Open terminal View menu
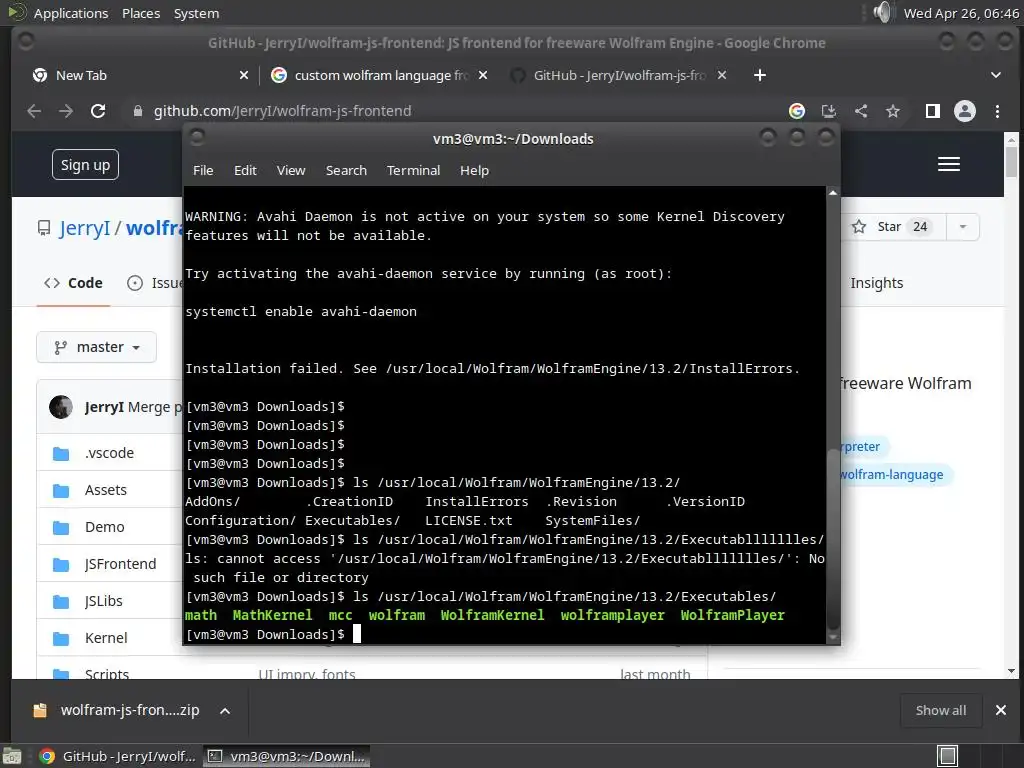This screenshot has height=768, width=1024. point(291,170)
